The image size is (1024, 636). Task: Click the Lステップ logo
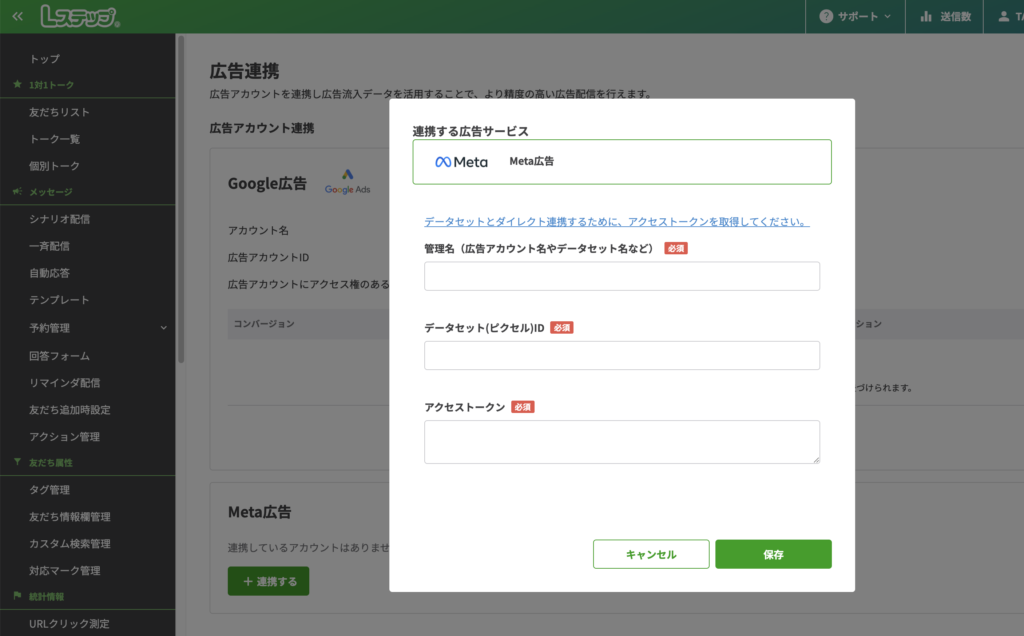click(x=80, y=16)
